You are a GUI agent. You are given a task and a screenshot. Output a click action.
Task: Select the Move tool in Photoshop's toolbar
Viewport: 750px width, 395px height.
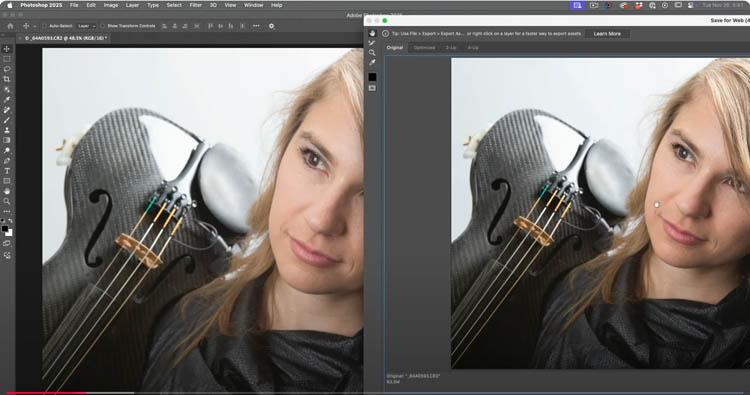point(7,49)
